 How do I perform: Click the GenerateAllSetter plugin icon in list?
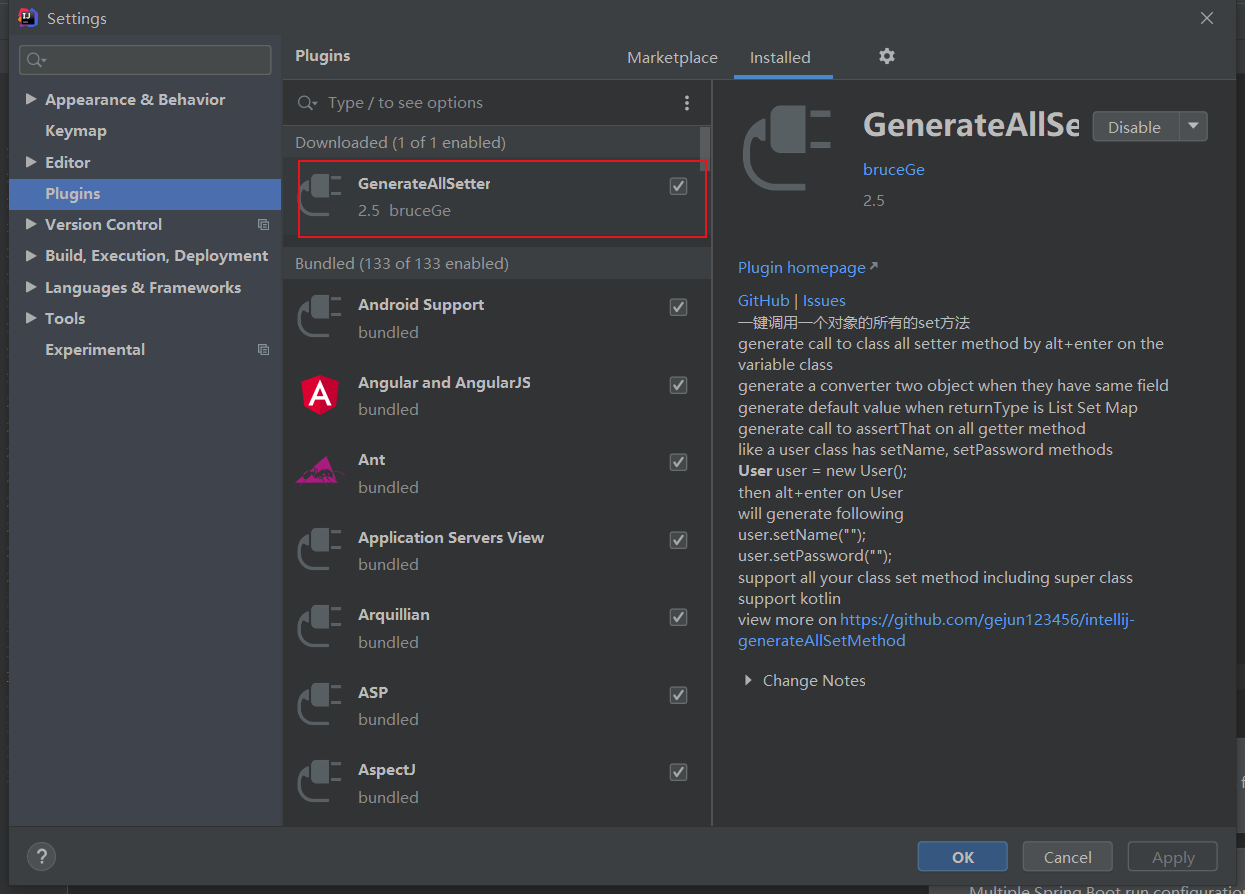321,196
